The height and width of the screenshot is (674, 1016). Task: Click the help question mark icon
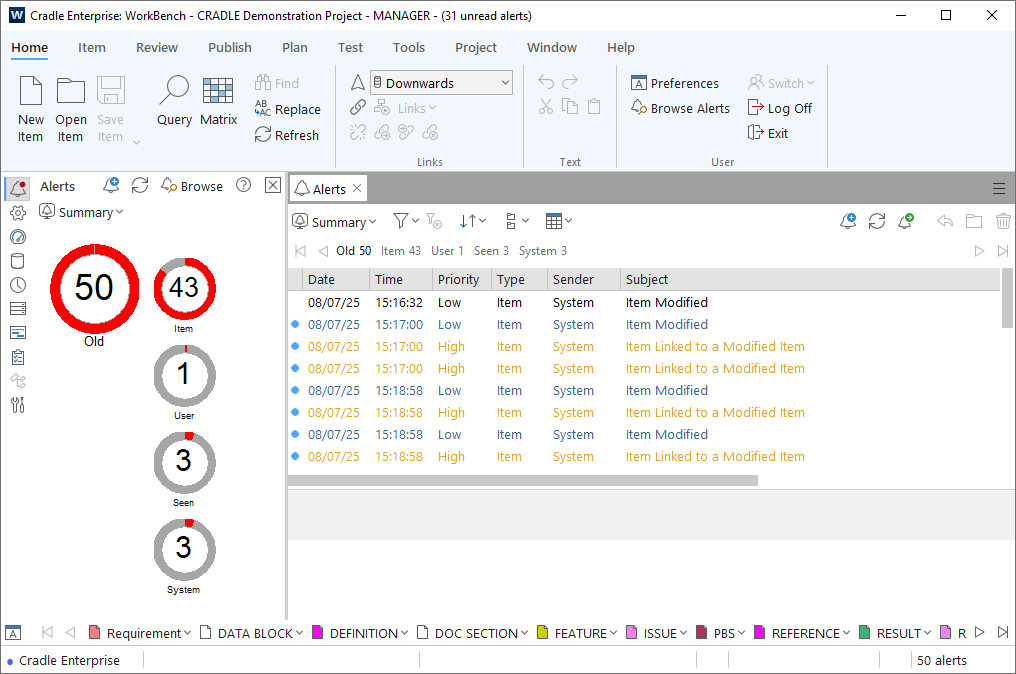244,185
